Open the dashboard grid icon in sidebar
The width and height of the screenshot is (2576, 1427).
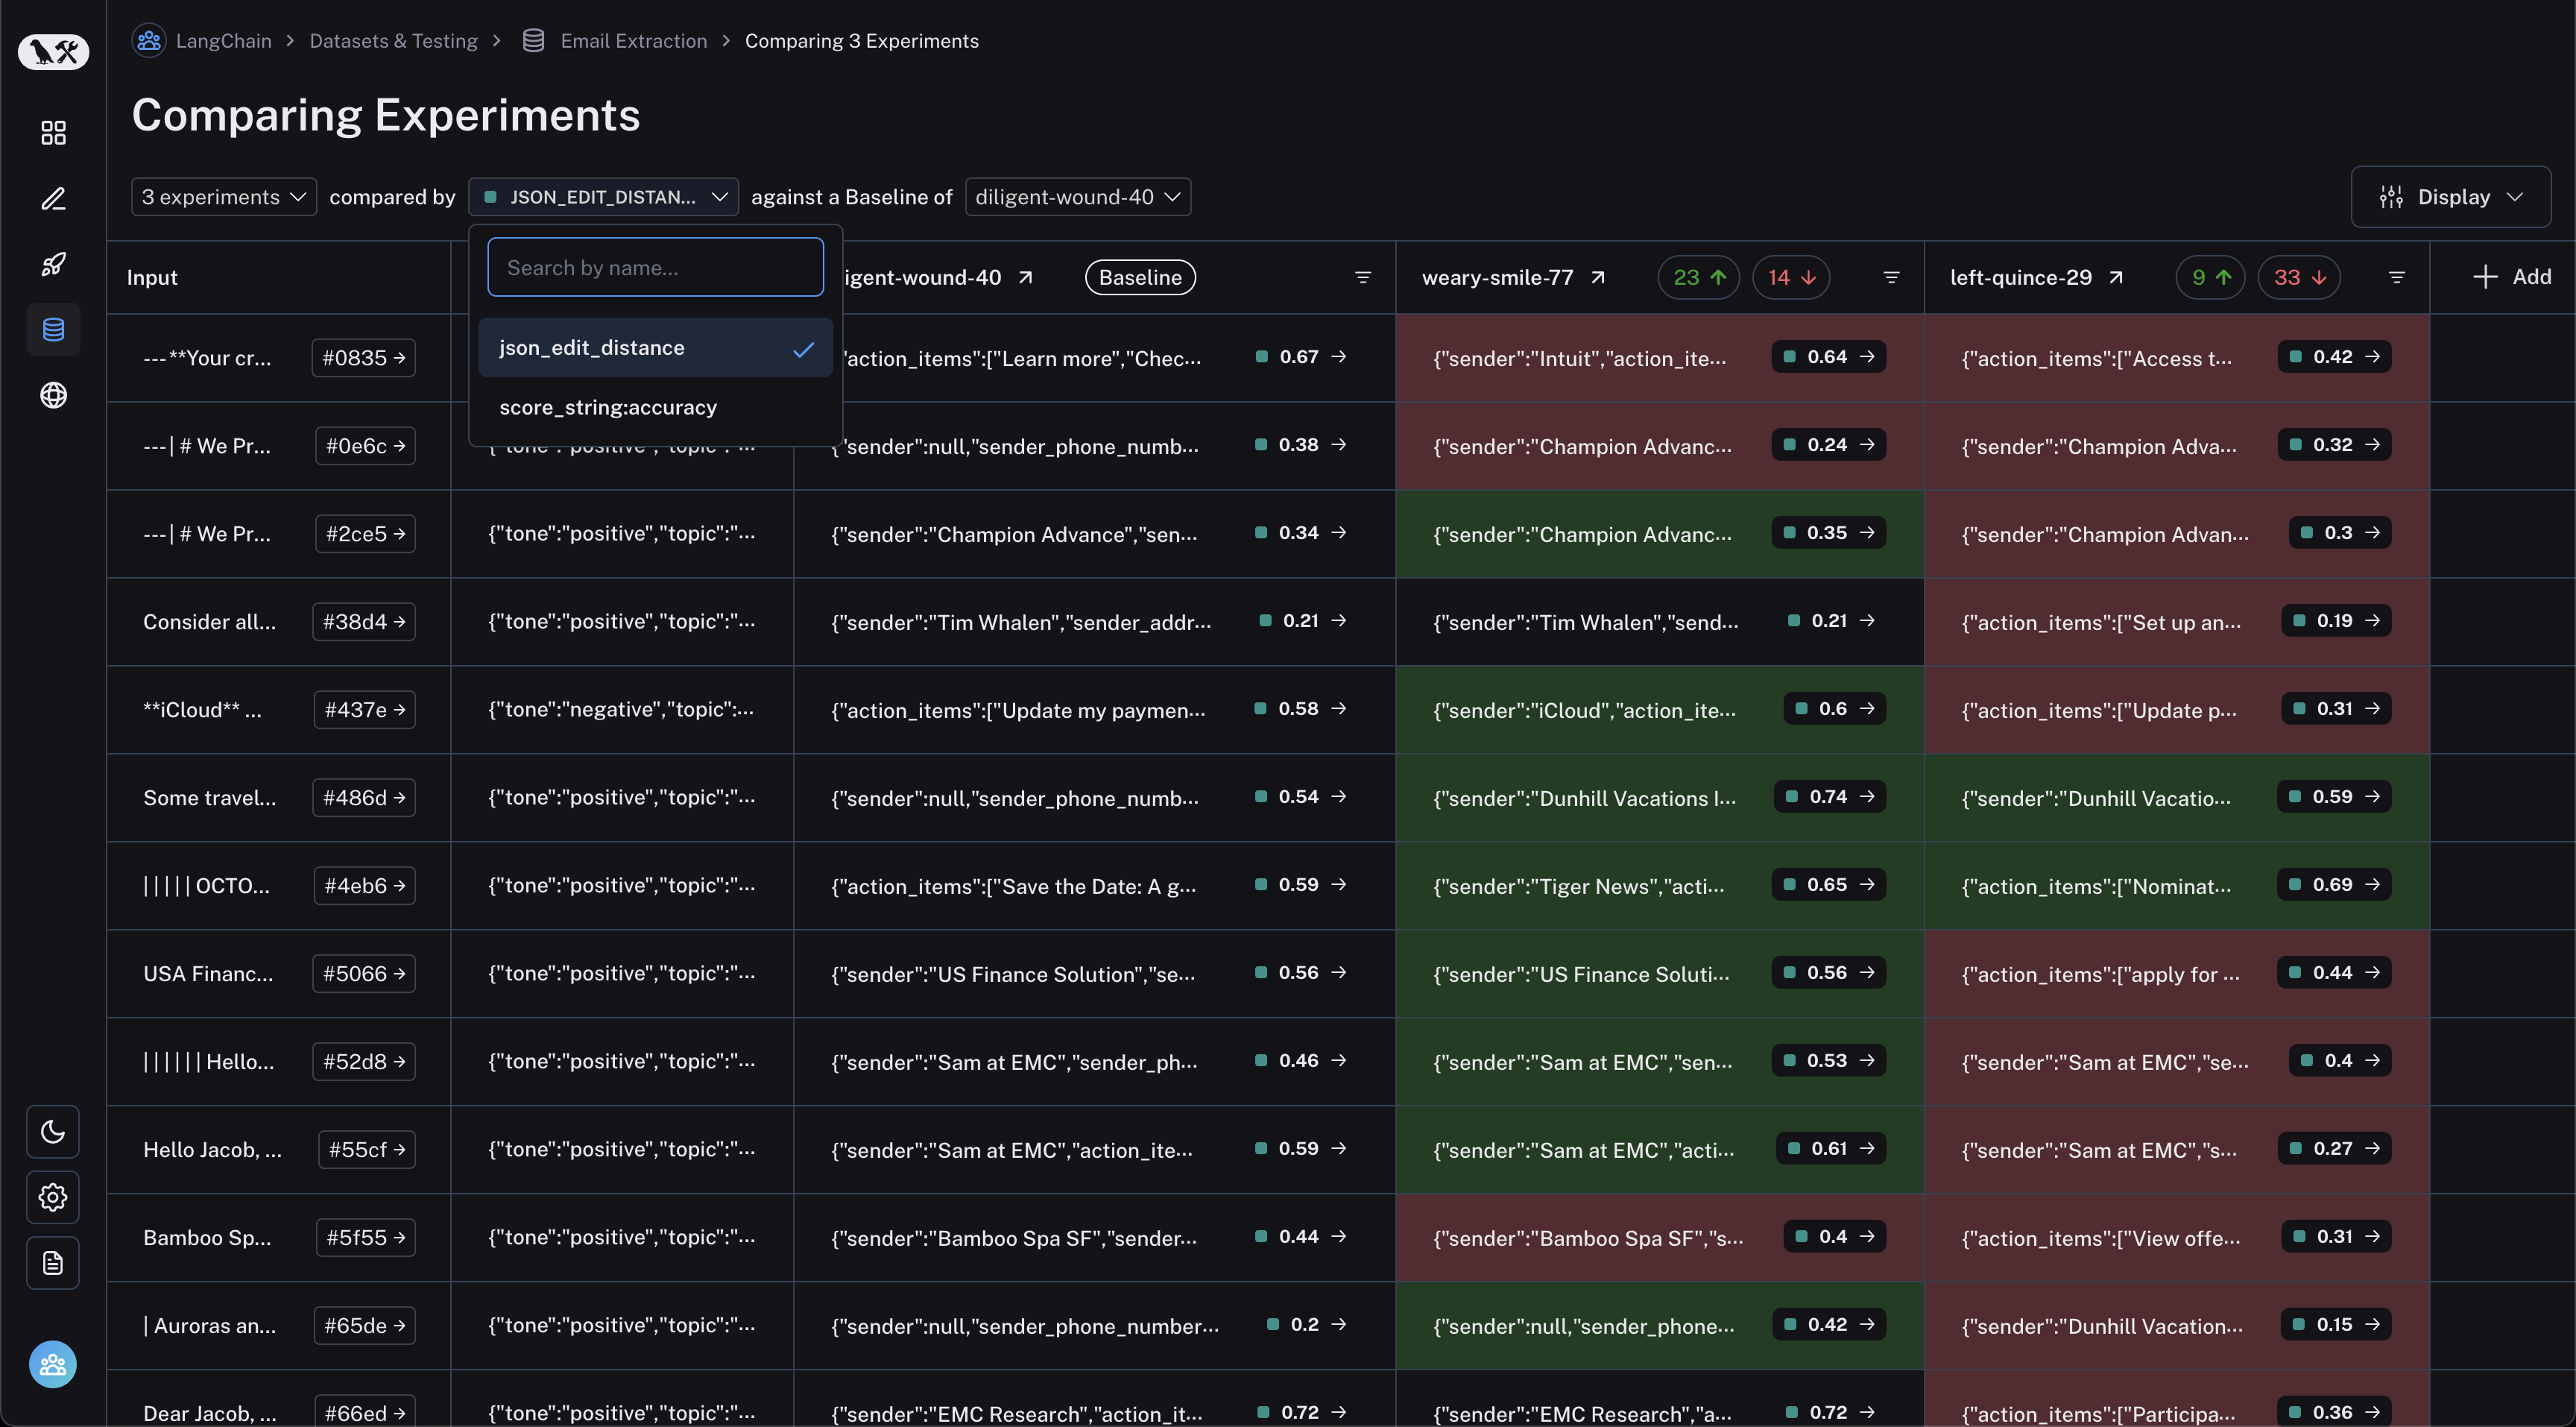point(53,133)
